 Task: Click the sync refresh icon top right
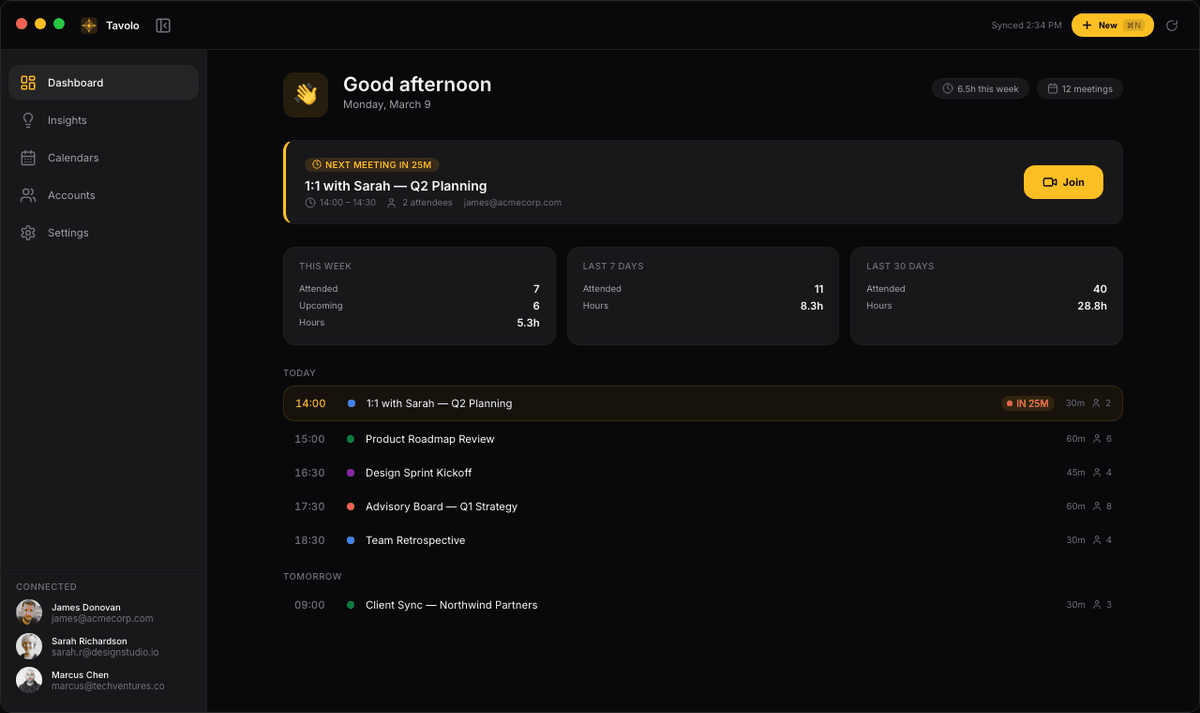click(1171, 25)
